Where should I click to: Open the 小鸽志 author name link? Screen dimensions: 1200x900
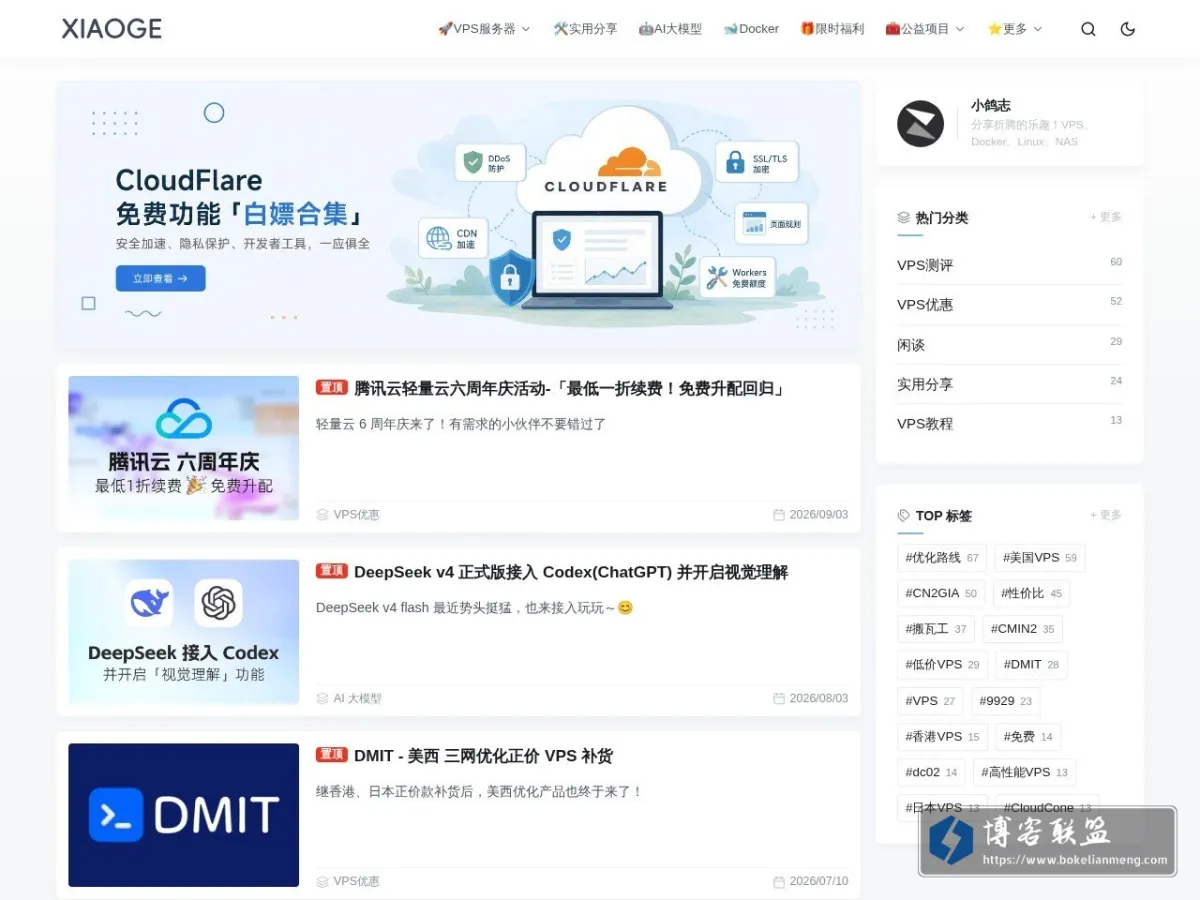pyautogui.click(x=990, y=105)
